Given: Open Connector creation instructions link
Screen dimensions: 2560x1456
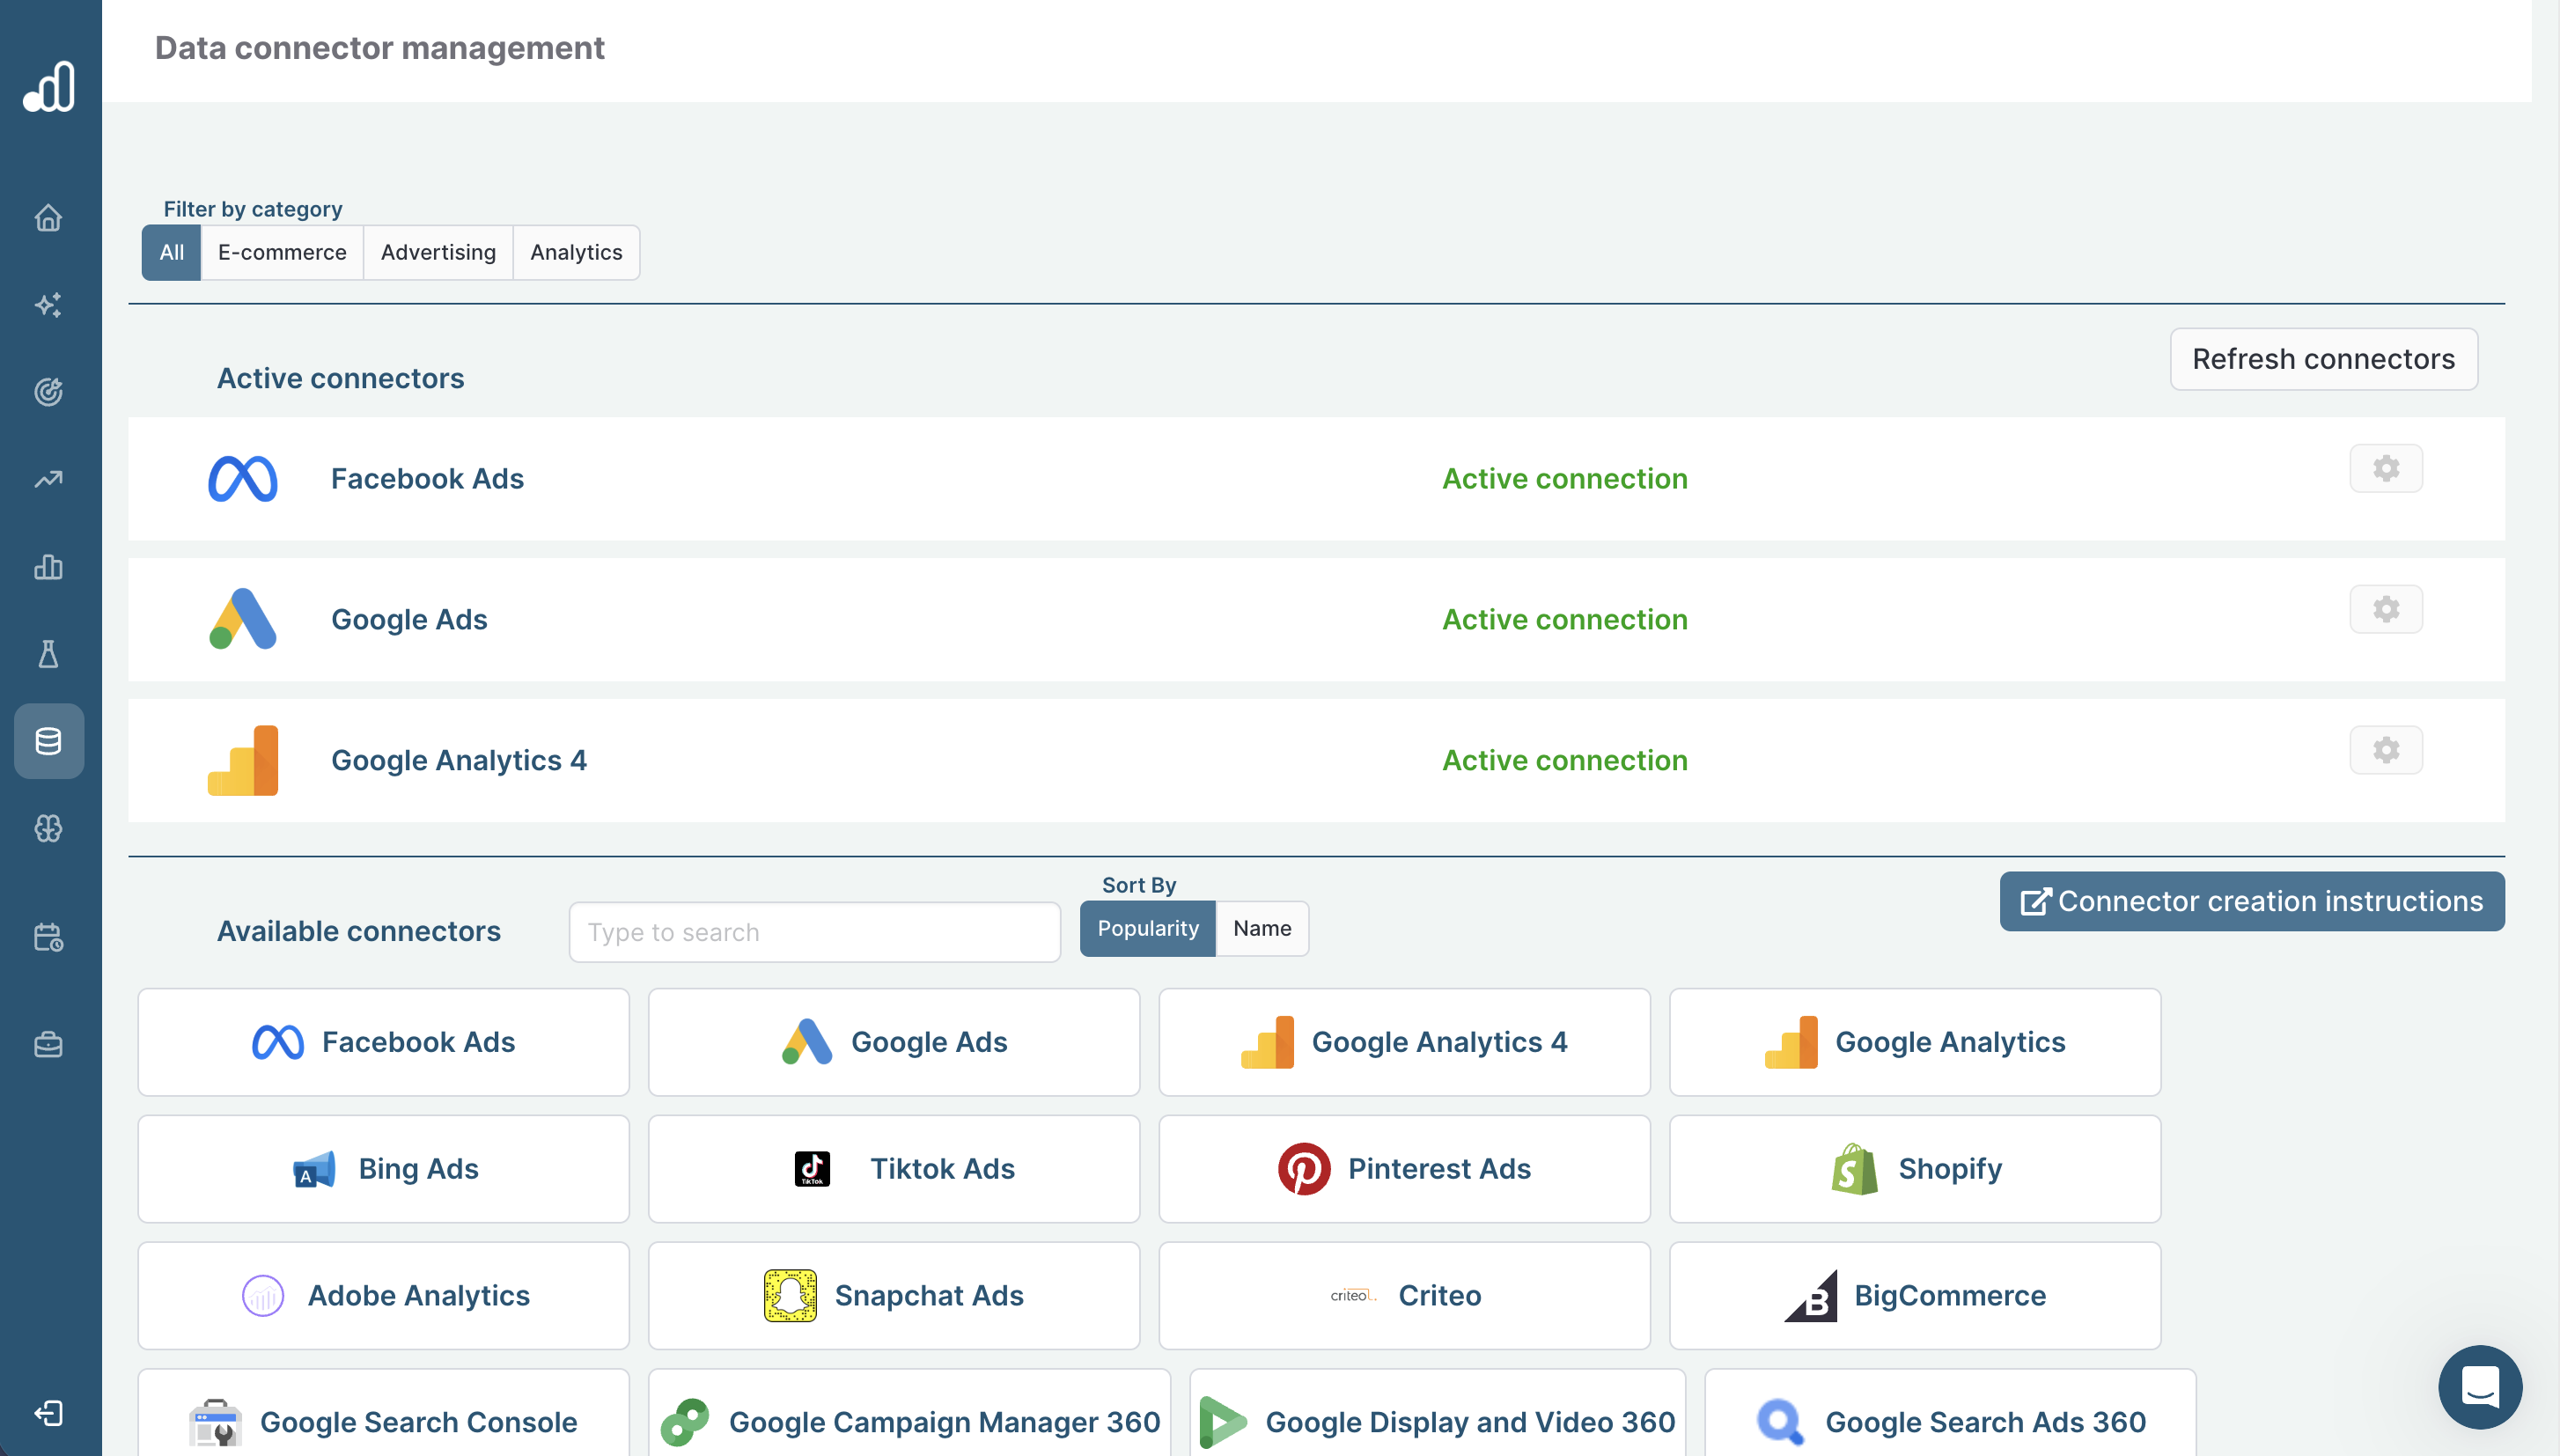Looking at the screenshot, I should tap(2251, 901).
